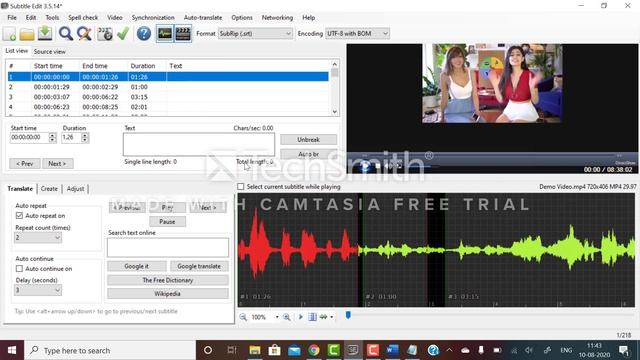The height and width of the screenshot is (360, 640).
Task: Toggle the waveform display toolbar icon
Action: (165, 33)
